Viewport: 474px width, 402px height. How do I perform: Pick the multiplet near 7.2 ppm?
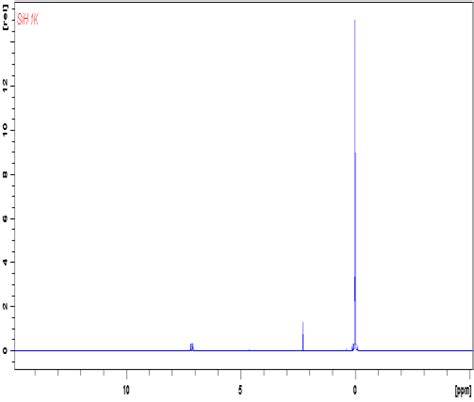[x=192, y=347]
